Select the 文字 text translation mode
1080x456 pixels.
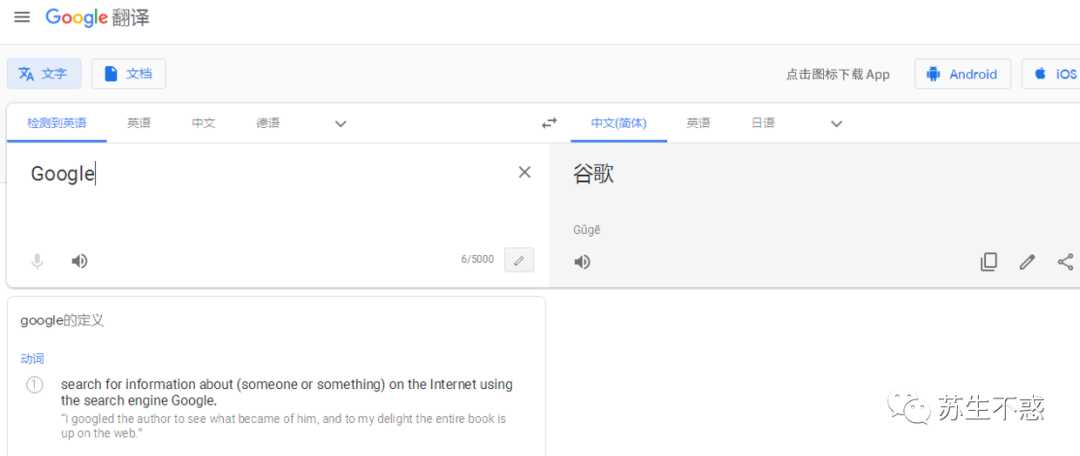tap(44, 74)
